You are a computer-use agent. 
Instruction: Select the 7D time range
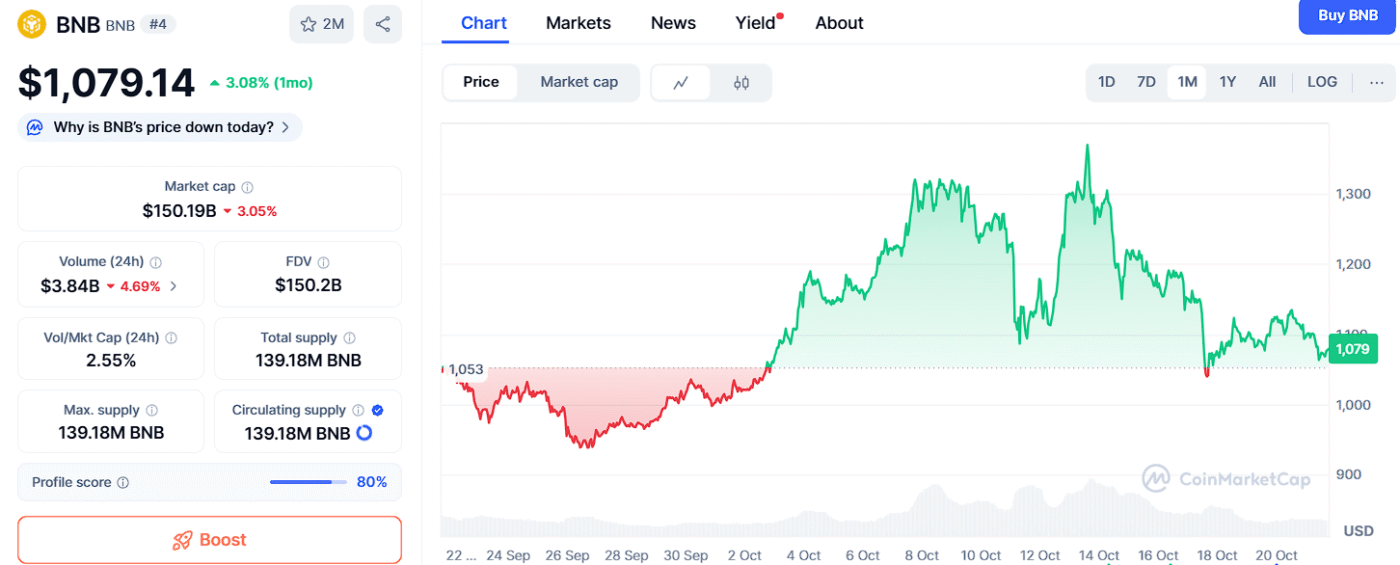[x=1146, y=82]
